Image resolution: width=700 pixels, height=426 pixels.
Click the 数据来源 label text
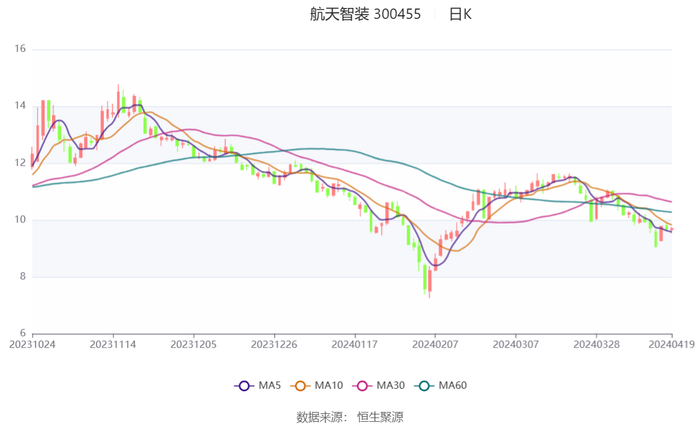319,416
